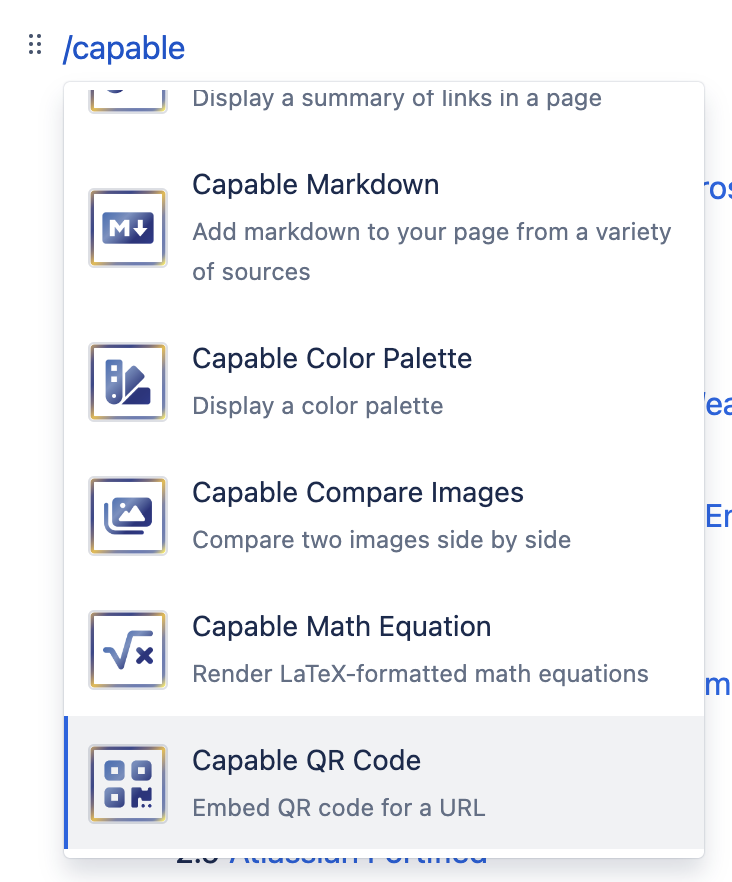Insert the Capable Compare Images macro

357,493
